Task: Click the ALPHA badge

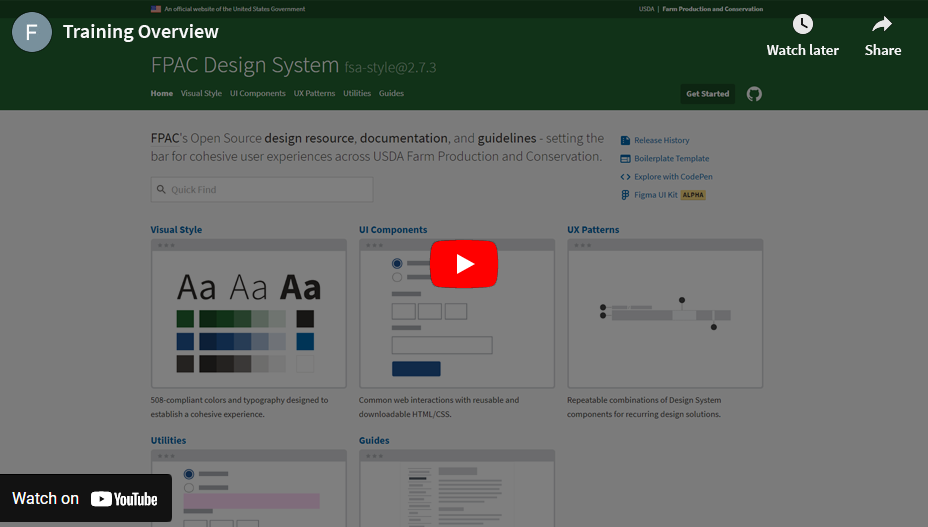Action: [x=693, y=195]
